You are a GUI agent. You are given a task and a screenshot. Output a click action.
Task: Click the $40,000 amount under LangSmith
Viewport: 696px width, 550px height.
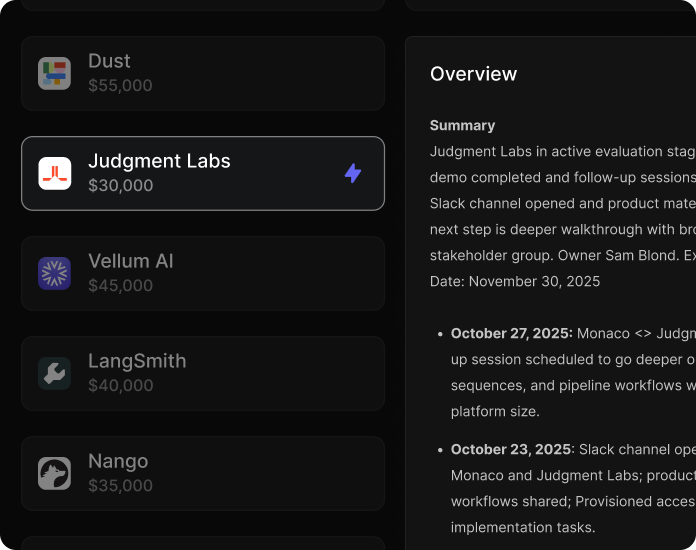(120, 386)
